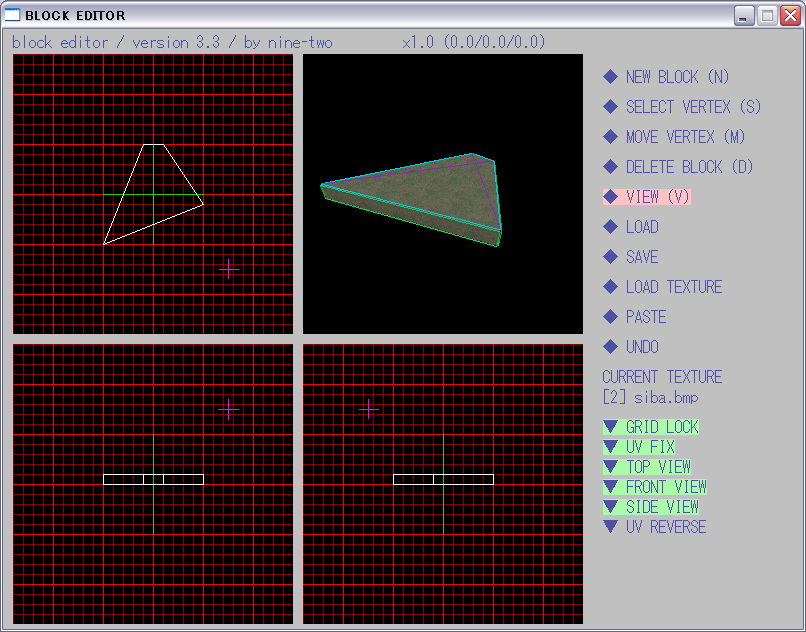Choose the PASTE menu entry

pyautogui.click(x=645, y=317)
